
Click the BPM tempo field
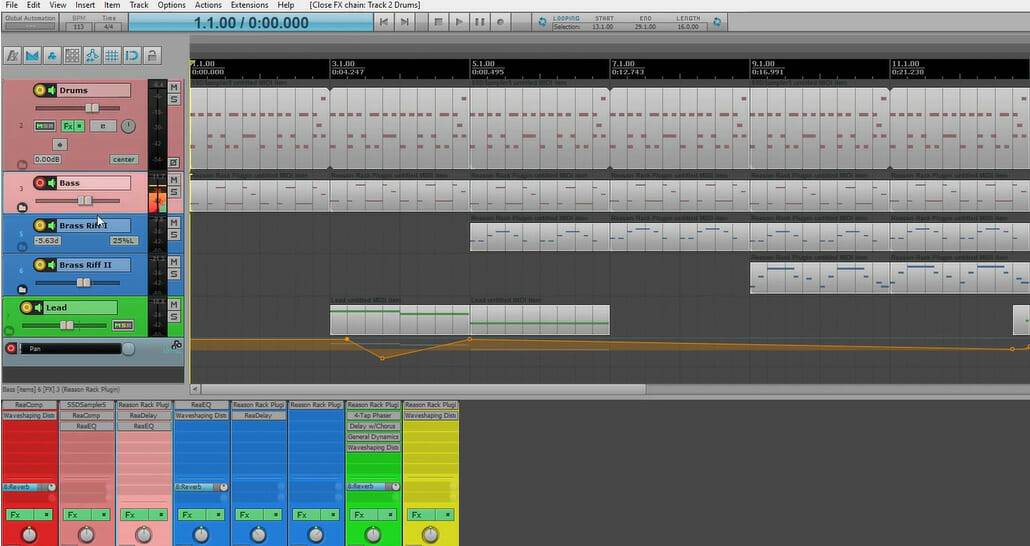(x=78, y=27)
